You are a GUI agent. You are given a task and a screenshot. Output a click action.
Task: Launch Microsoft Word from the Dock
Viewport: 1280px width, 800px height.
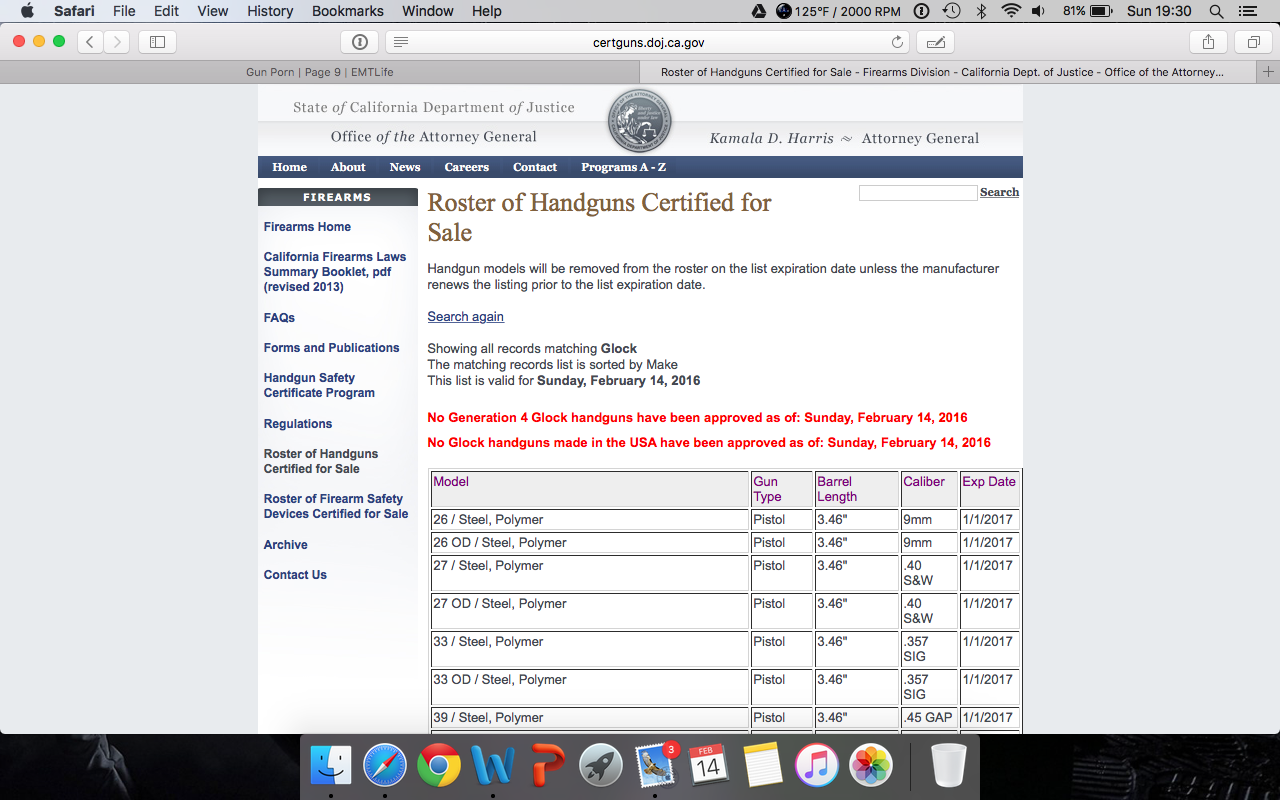pos(493,766)
